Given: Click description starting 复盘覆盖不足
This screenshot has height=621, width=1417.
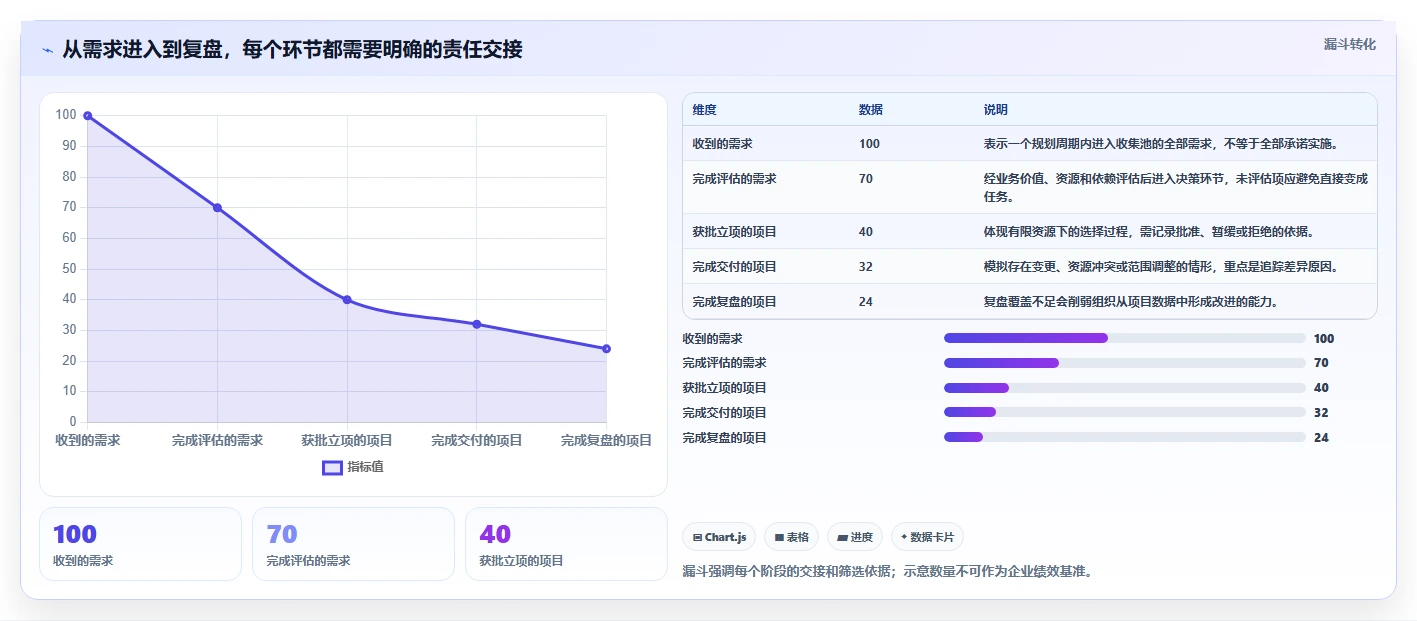Looking at the screenshot, I should pyautogui.click(x=1131, y=302).
